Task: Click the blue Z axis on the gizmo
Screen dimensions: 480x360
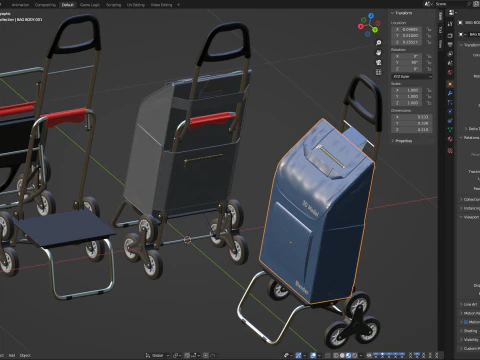Action: (x=371, y=15)
